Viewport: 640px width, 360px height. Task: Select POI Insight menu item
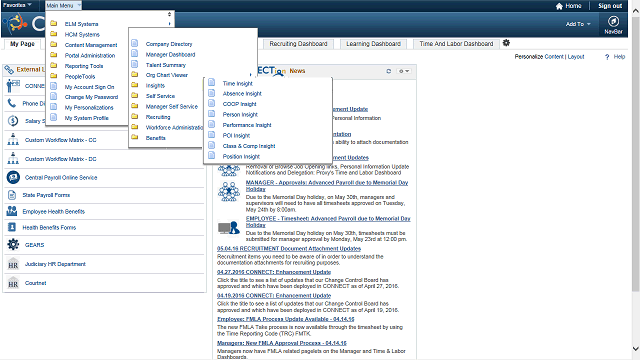click(236, 136)
